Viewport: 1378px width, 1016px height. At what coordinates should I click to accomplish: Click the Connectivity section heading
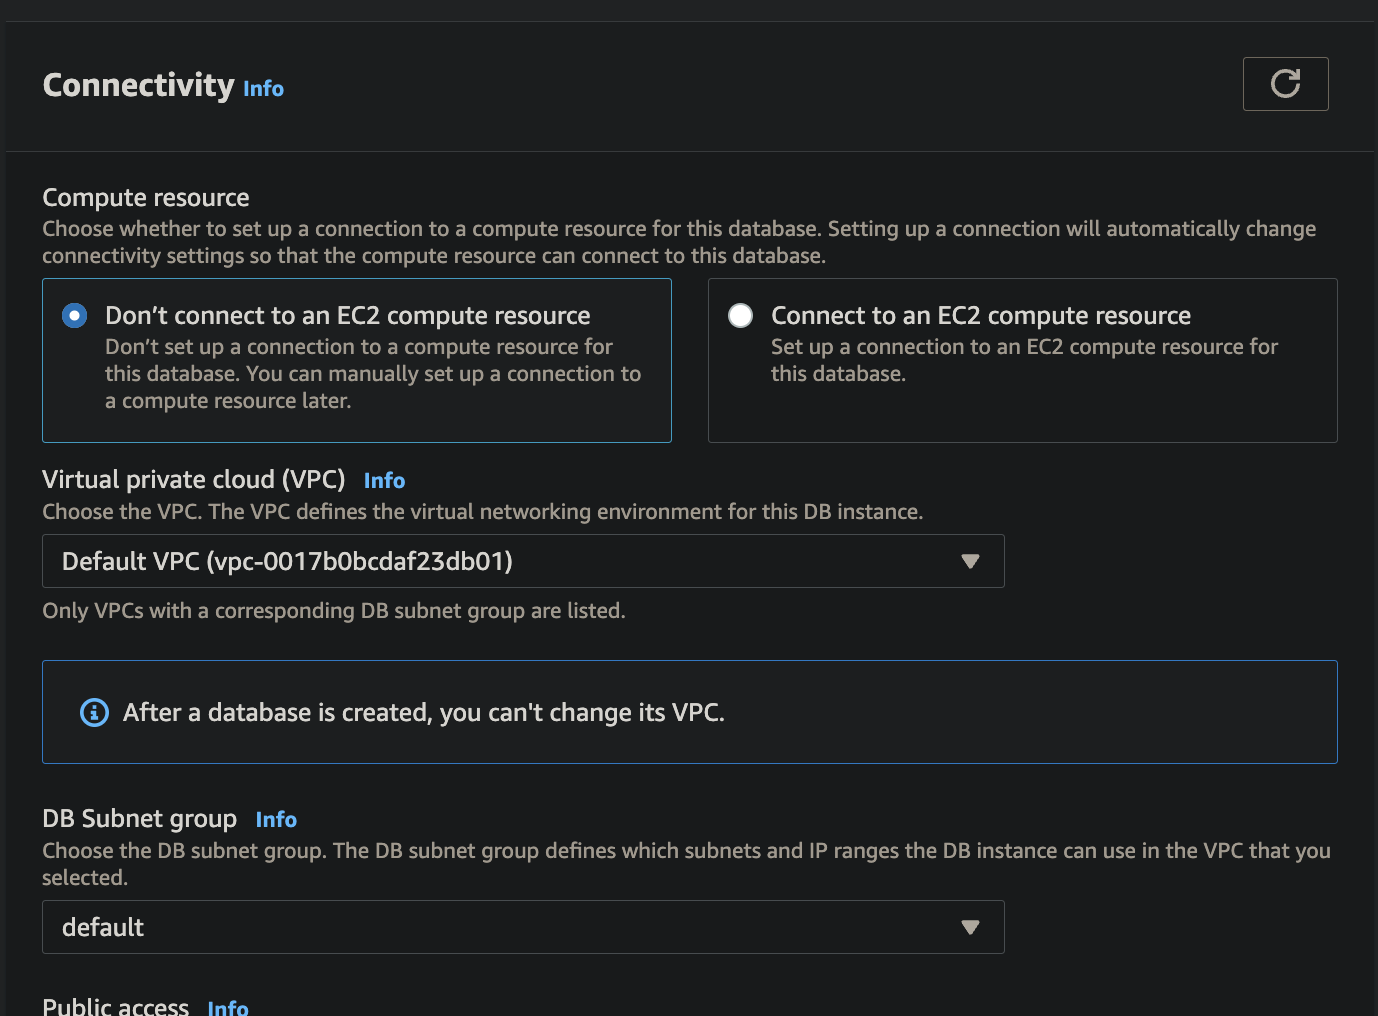pyautogui.click(x=139, y=85)
